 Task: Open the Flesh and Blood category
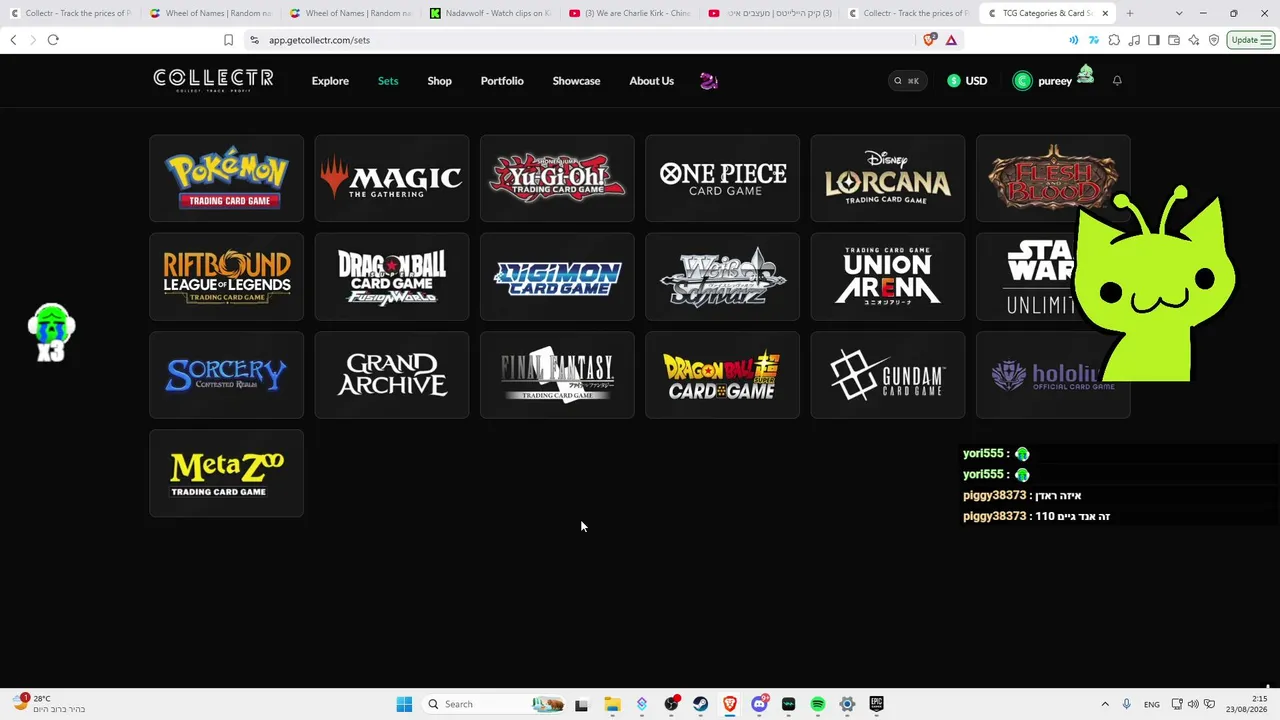[1053, 178]
